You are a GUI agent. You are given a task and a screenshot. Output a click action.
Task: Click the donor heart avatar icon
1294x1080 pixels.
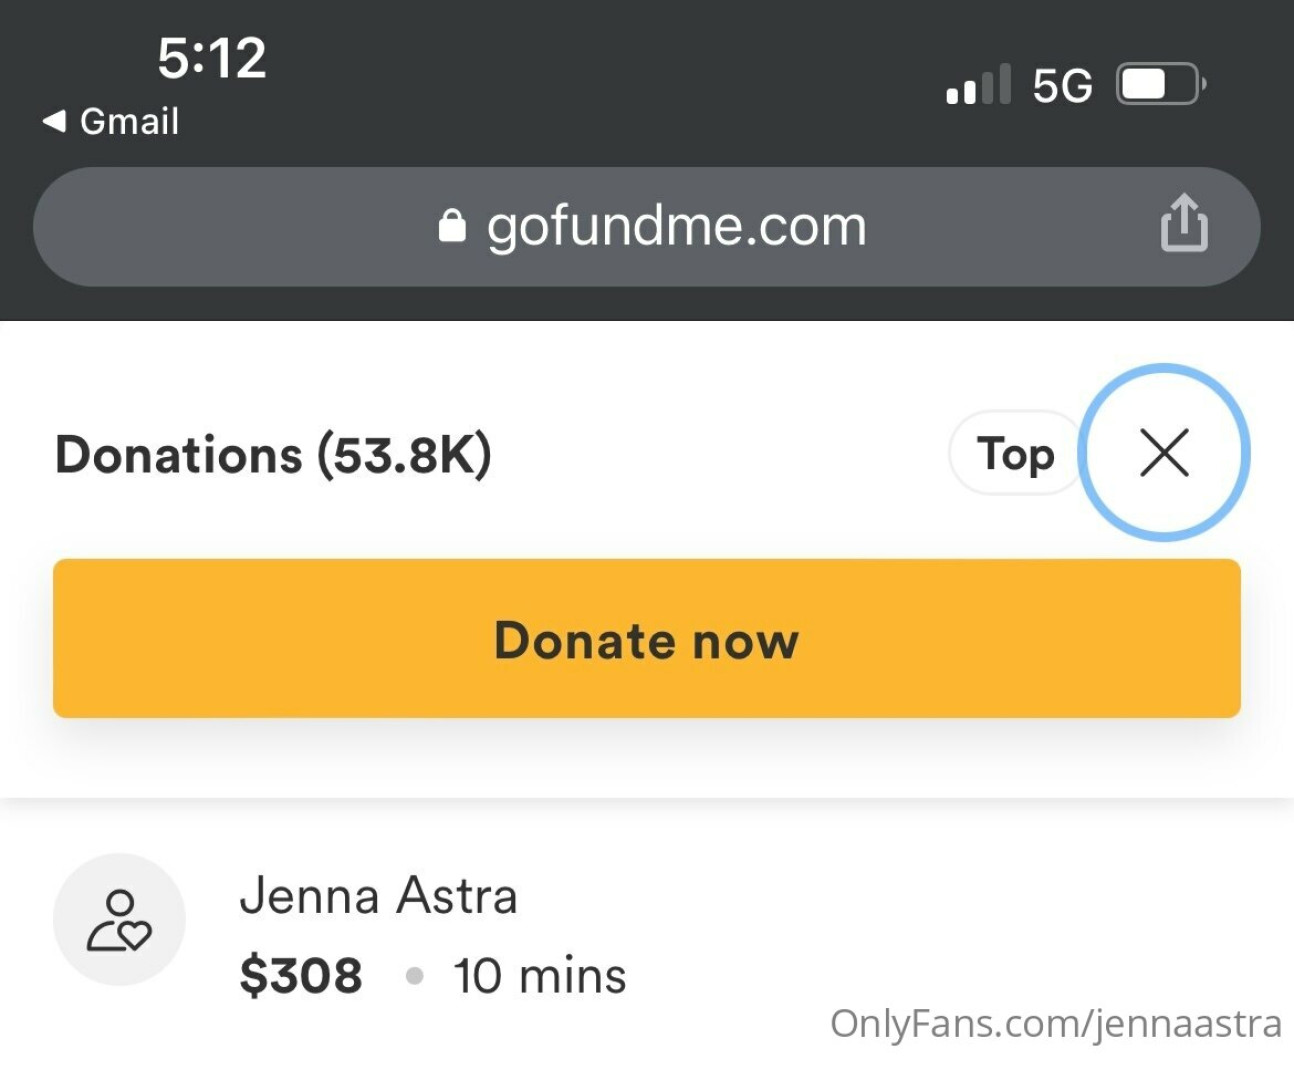(119, 920)
